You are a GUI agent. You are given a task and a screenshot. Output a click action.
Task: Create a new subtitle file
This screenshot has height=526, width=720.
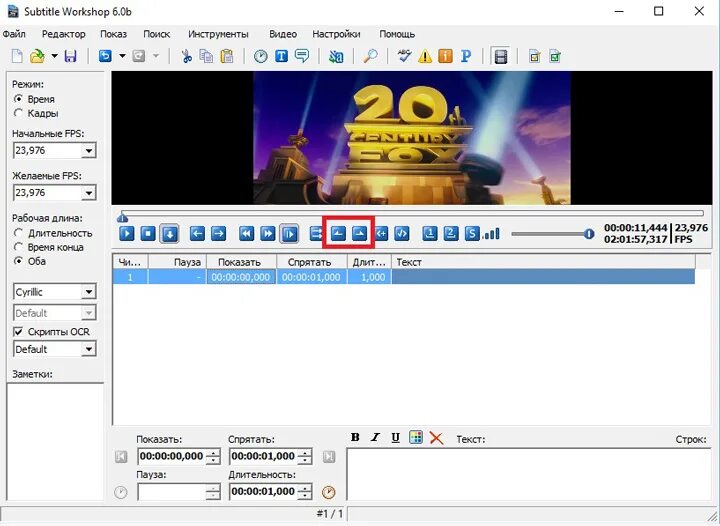click(x=17, y=56)
